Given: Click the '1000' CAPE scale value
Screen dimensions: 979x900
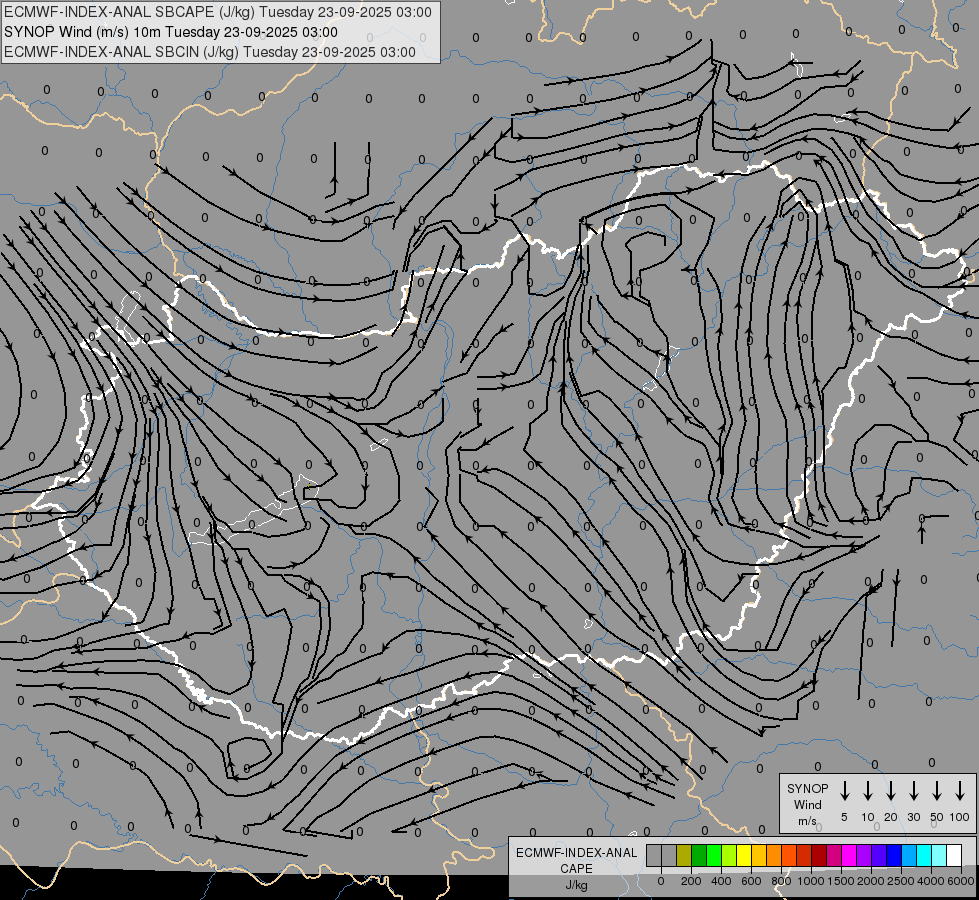Looking at the screenshot, I should point(811,881).
